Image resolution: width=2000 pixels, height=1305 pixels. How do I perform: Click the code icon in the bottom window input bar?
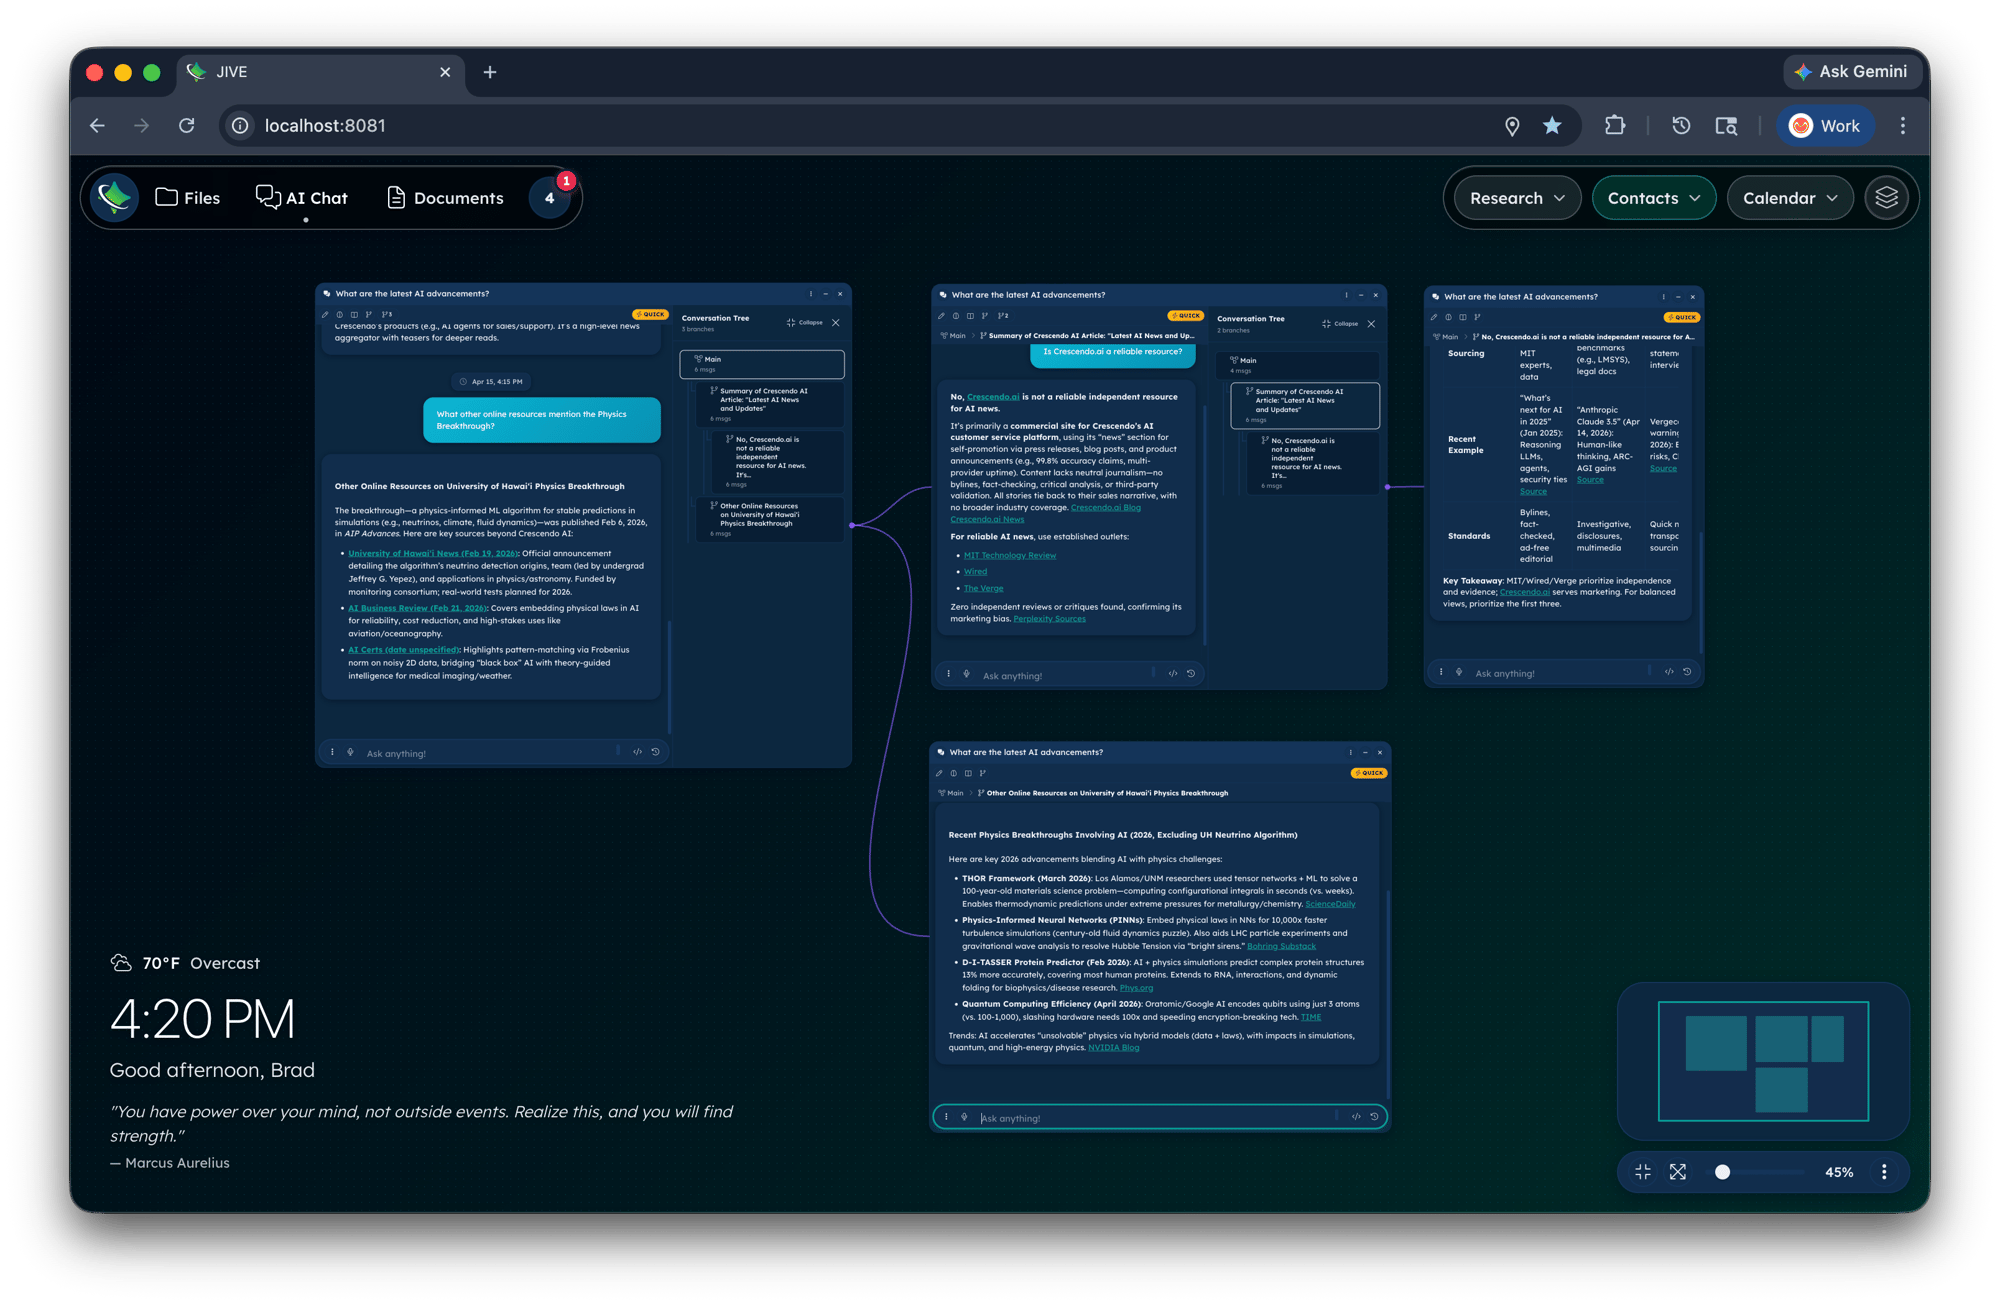click(x=1356, y=1117)
